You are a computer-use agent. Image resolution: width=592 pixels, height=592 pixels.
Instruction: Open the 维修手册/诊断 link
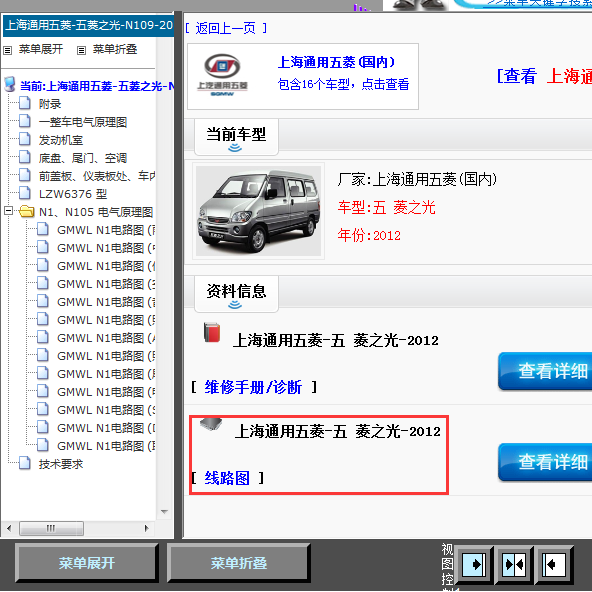point(253,387)
